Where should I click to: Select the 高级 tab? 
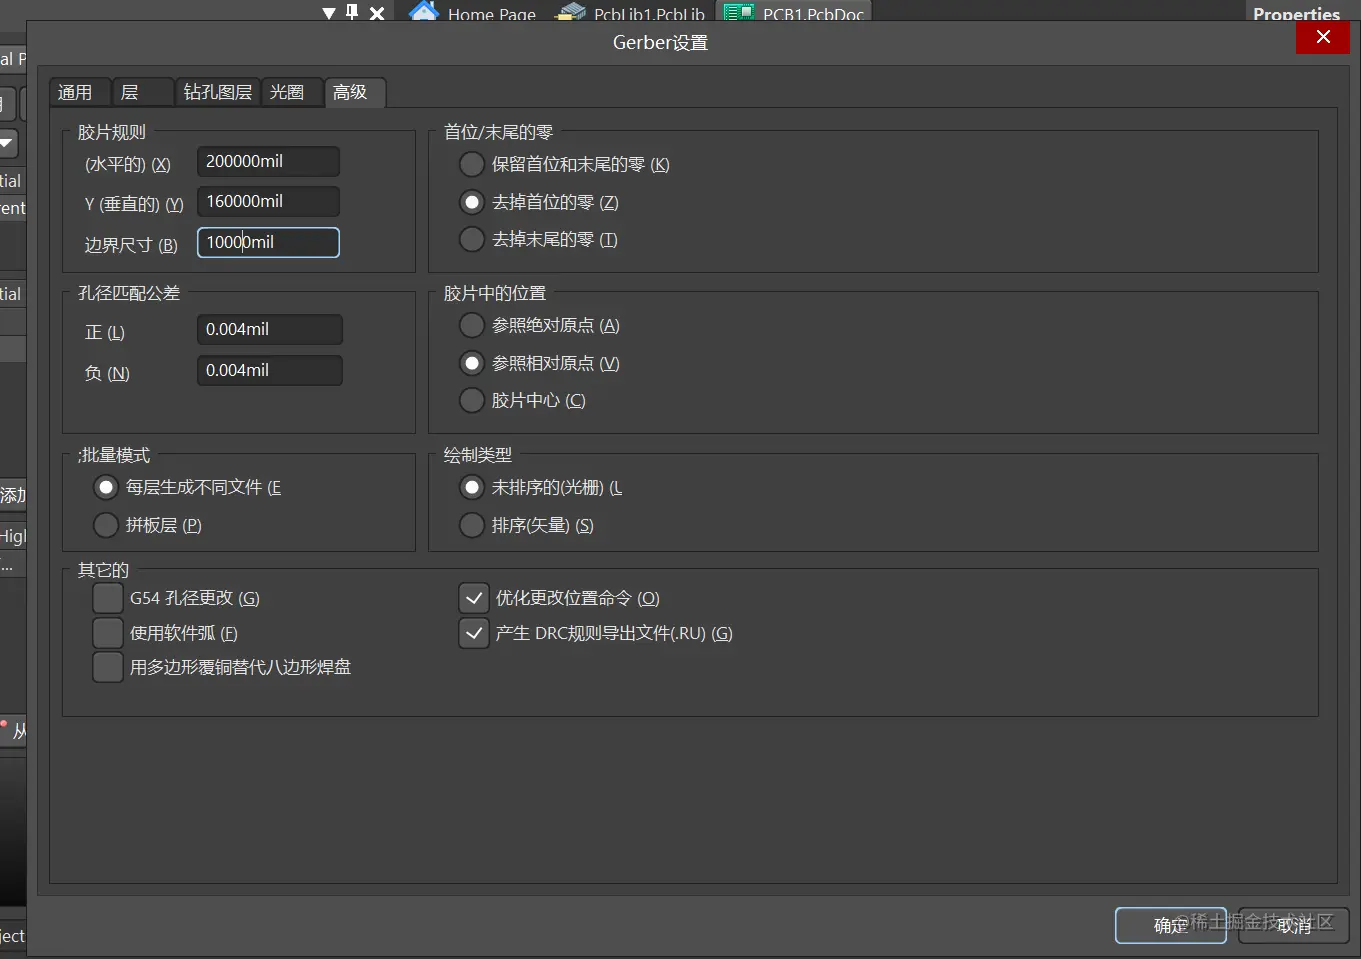click(355, 92)
